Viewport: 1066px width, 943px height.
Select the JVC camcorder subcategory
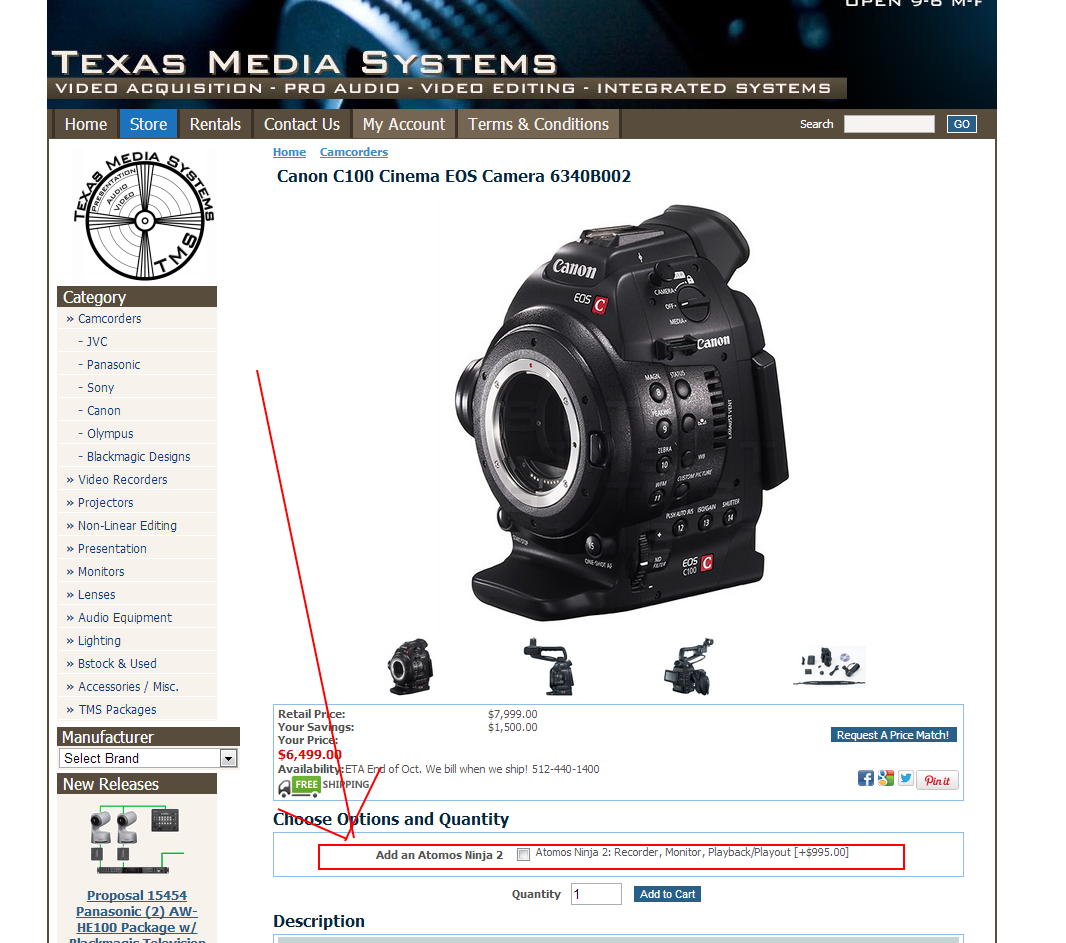(x=97, y=342)
